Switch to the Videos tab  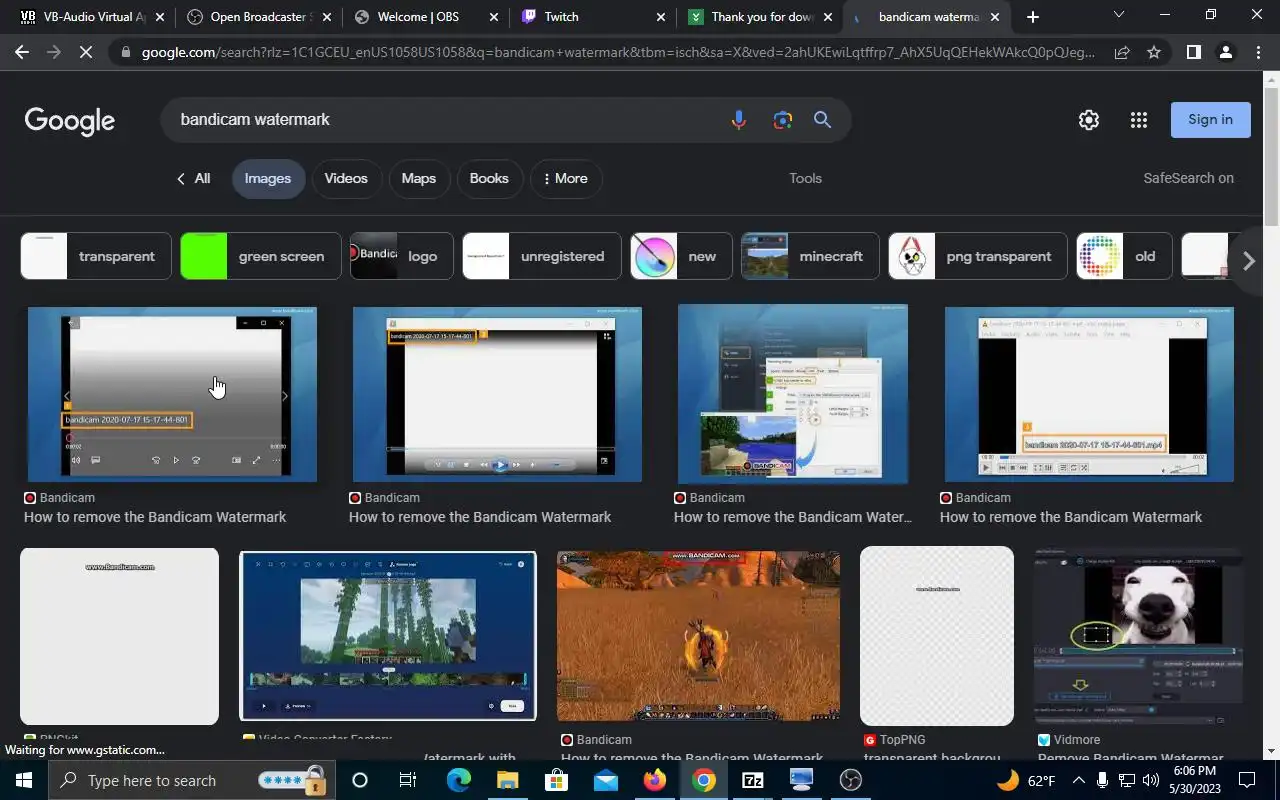(346, 179)
